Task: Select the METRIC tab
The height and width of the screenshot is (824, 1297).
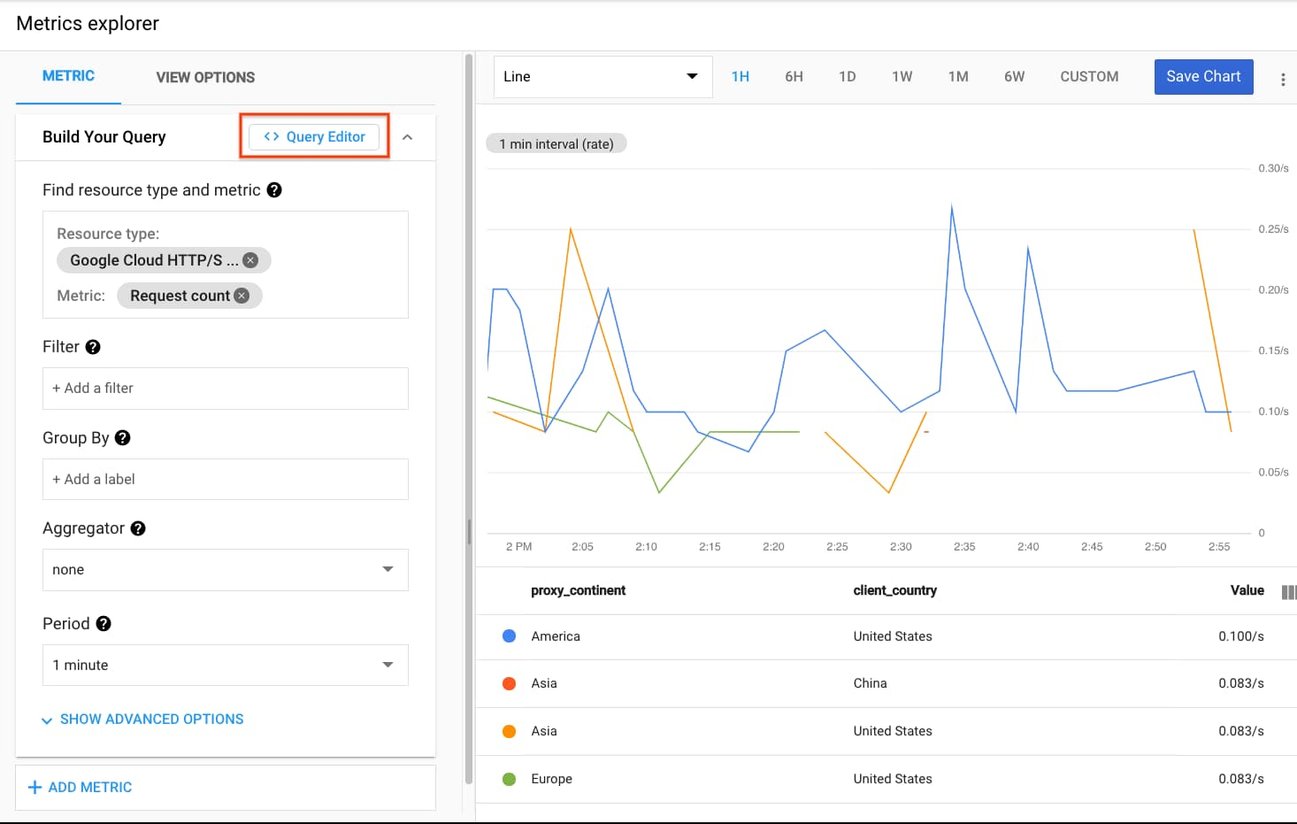Action: pyautogui.click(x=67, y=75)
